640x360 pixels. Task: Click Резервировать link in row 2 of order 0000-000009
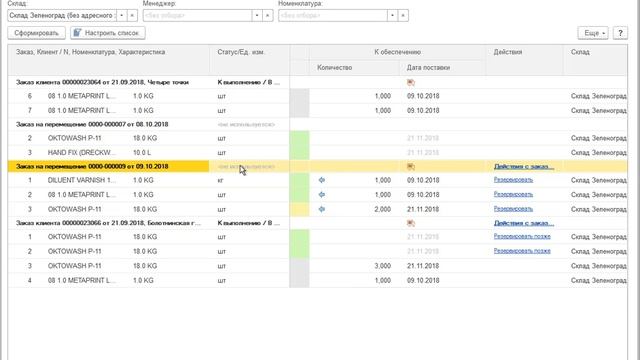[x=513, y=195]
